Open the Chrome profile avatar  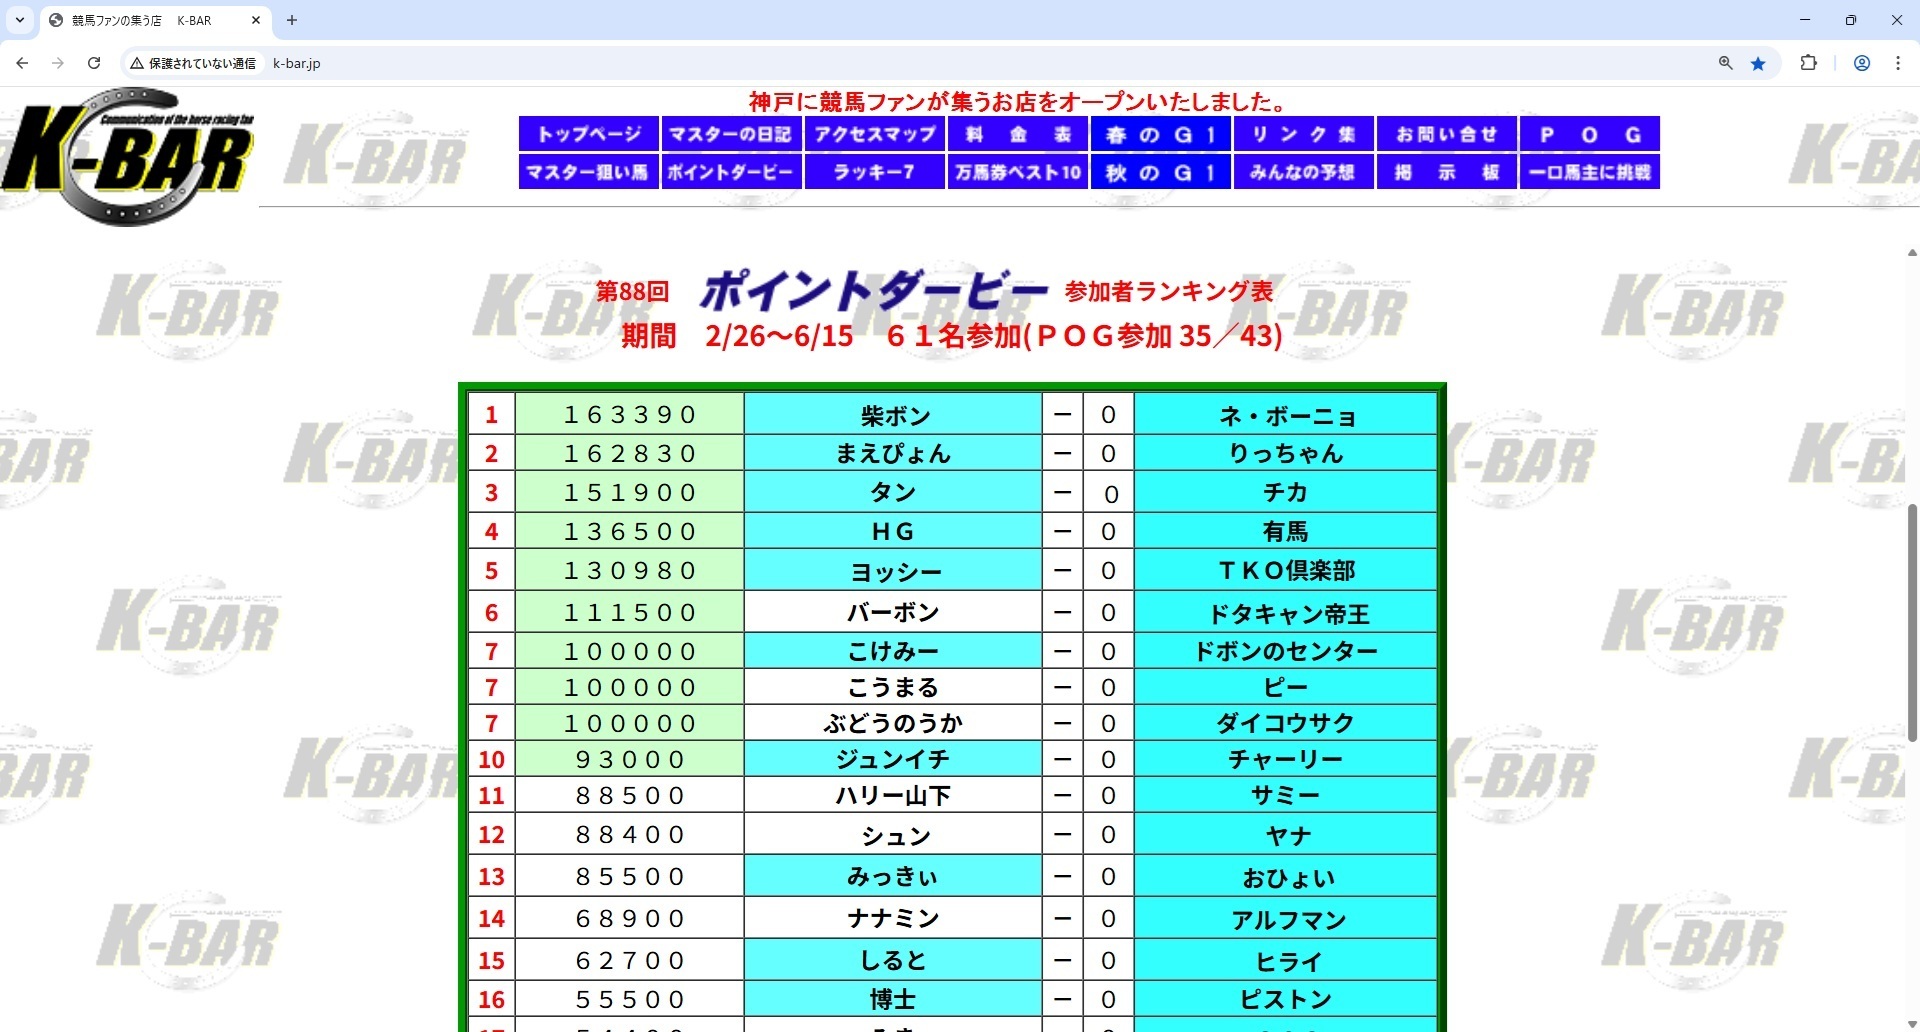click(1862, 63)
